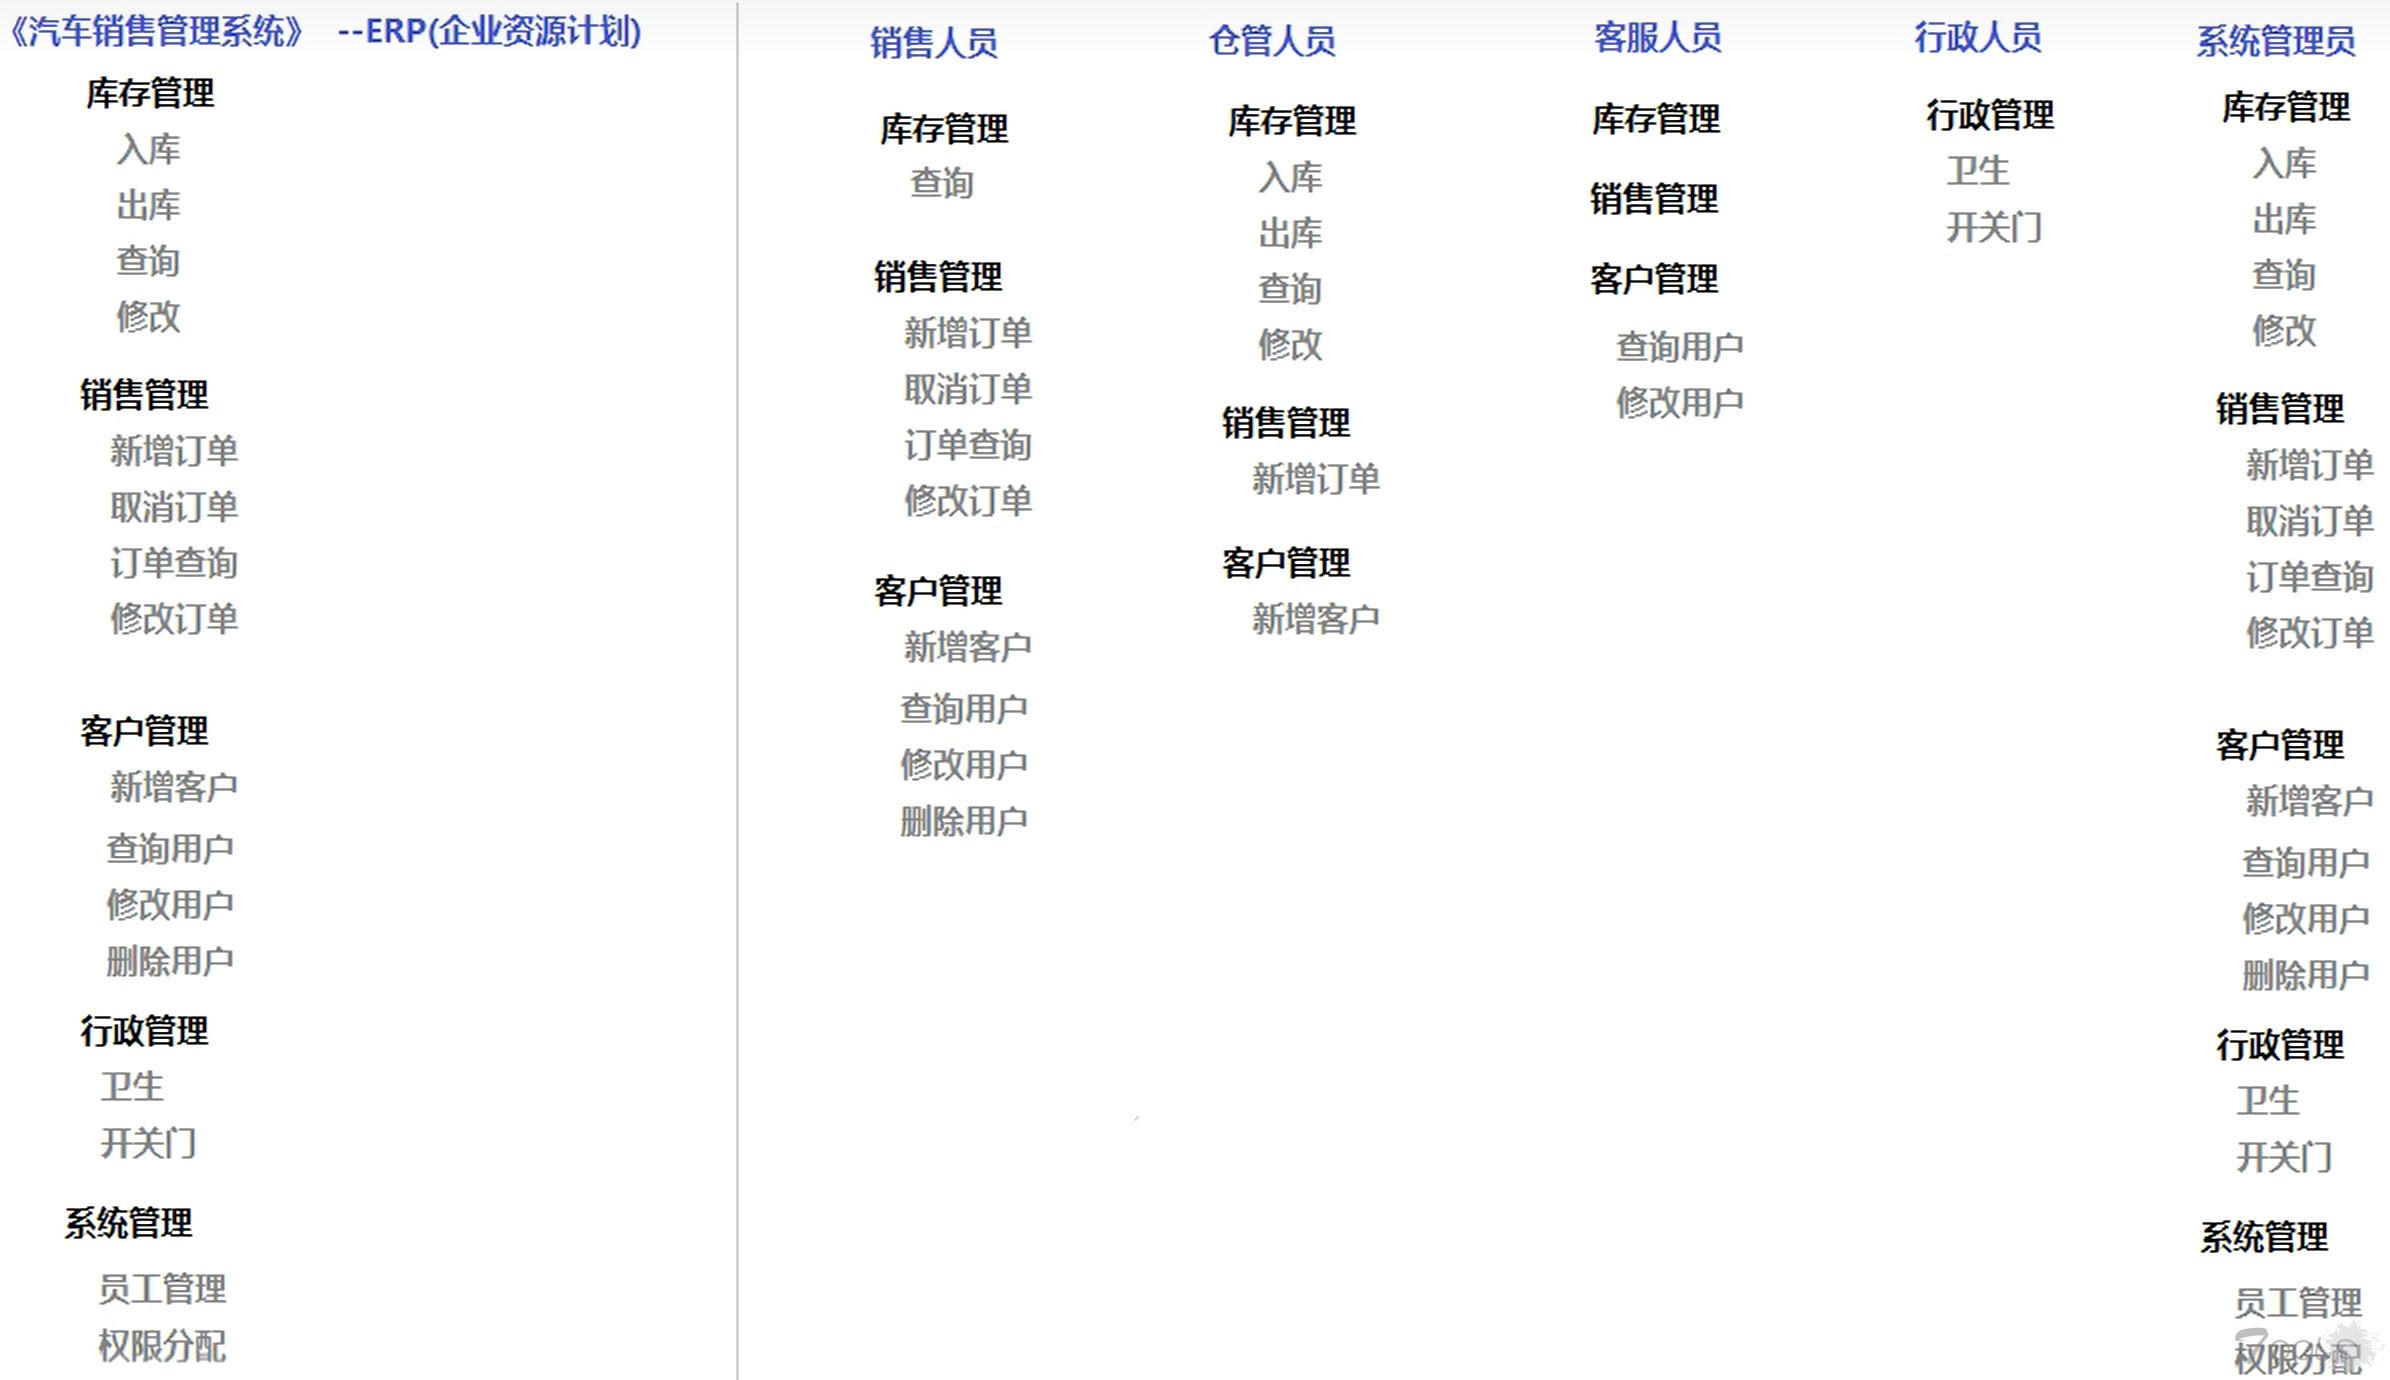
Task: Click 卫生 under 行政人员
Action: pos(1978,171)
